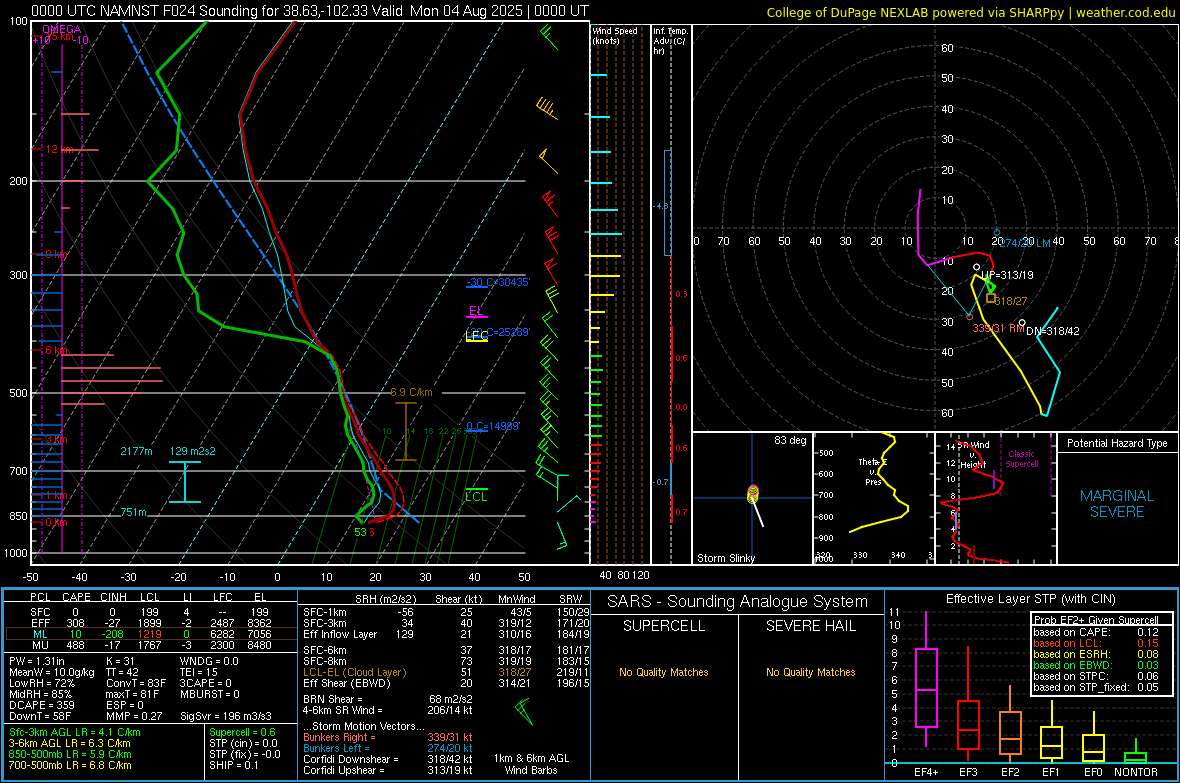
Task: Click the blue Bunkers Left storm motion
Action: (x=388, y=748)
